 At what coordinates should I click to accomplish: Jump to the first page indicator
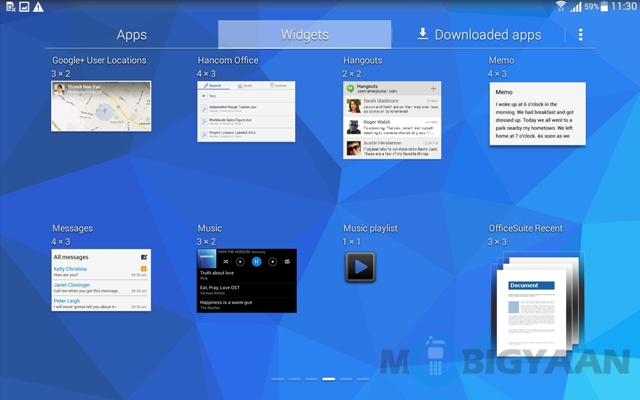[x=278, y=379]
